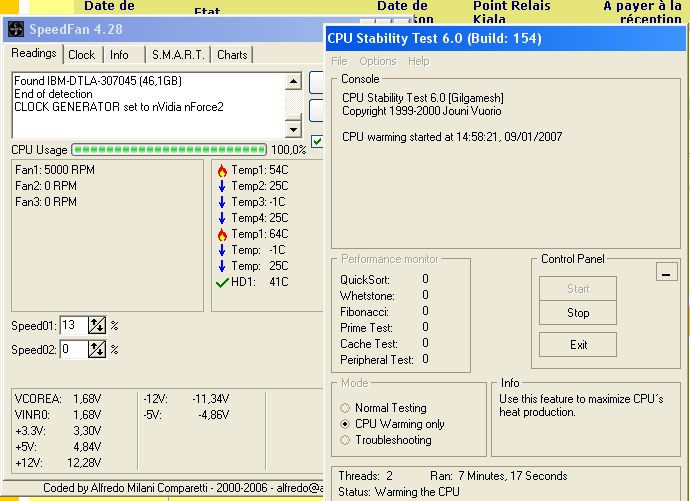Click the 'CLOCK GENERATOR set to nVidia nForce2' line
690x501 pixels.
[x=119, y=107]
